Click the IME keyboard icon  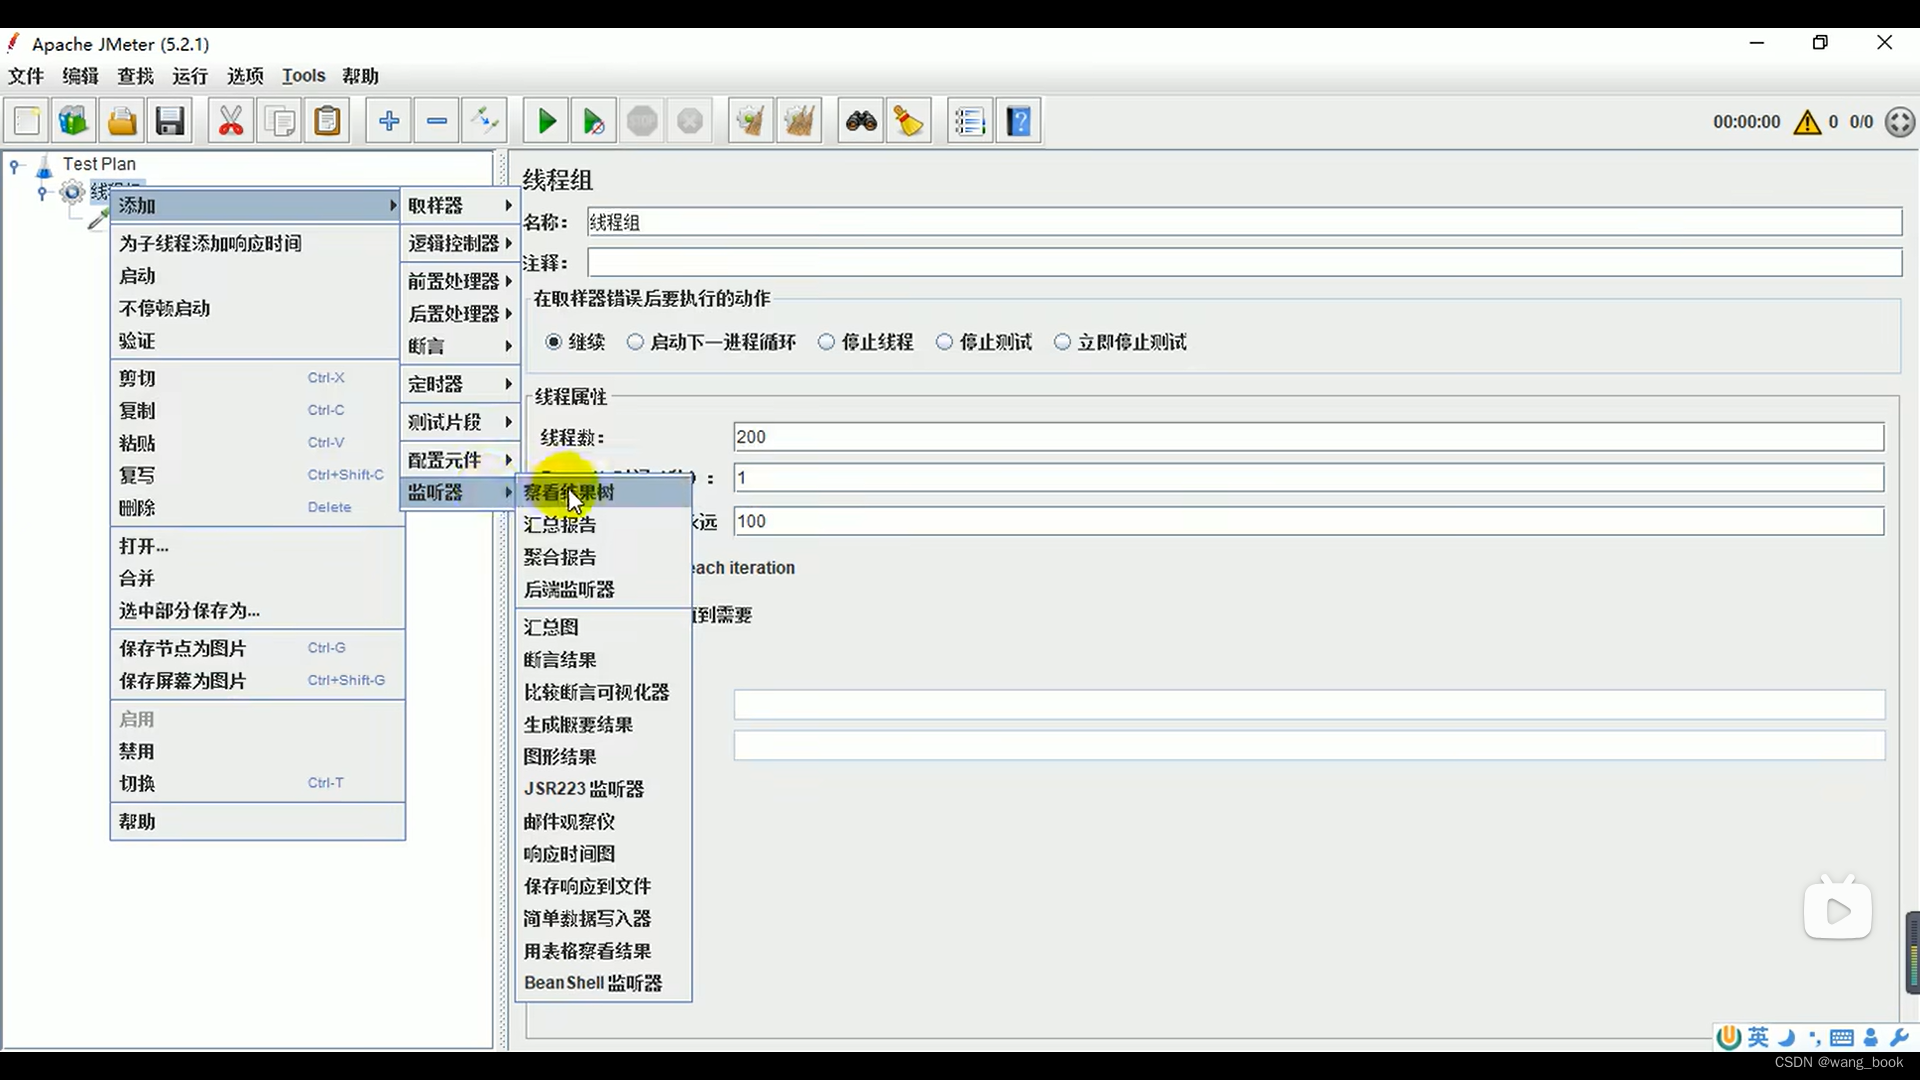[1842, 1038]
